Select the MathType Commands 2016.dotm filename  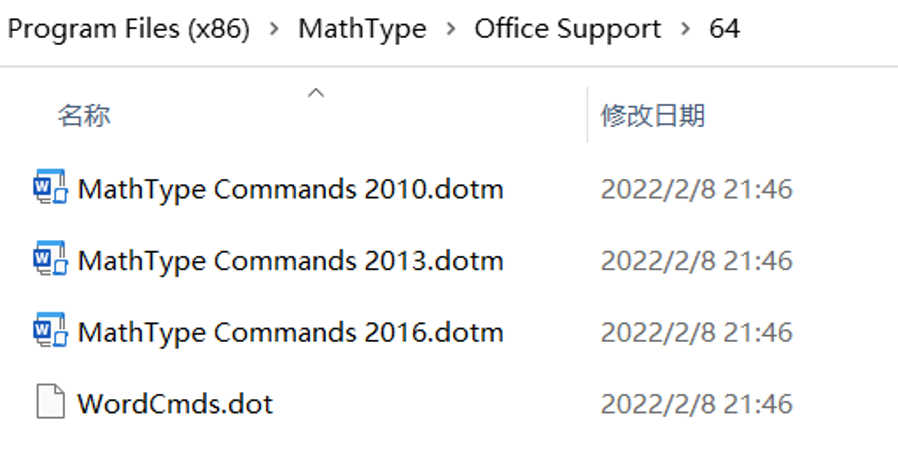pos(290,332)
